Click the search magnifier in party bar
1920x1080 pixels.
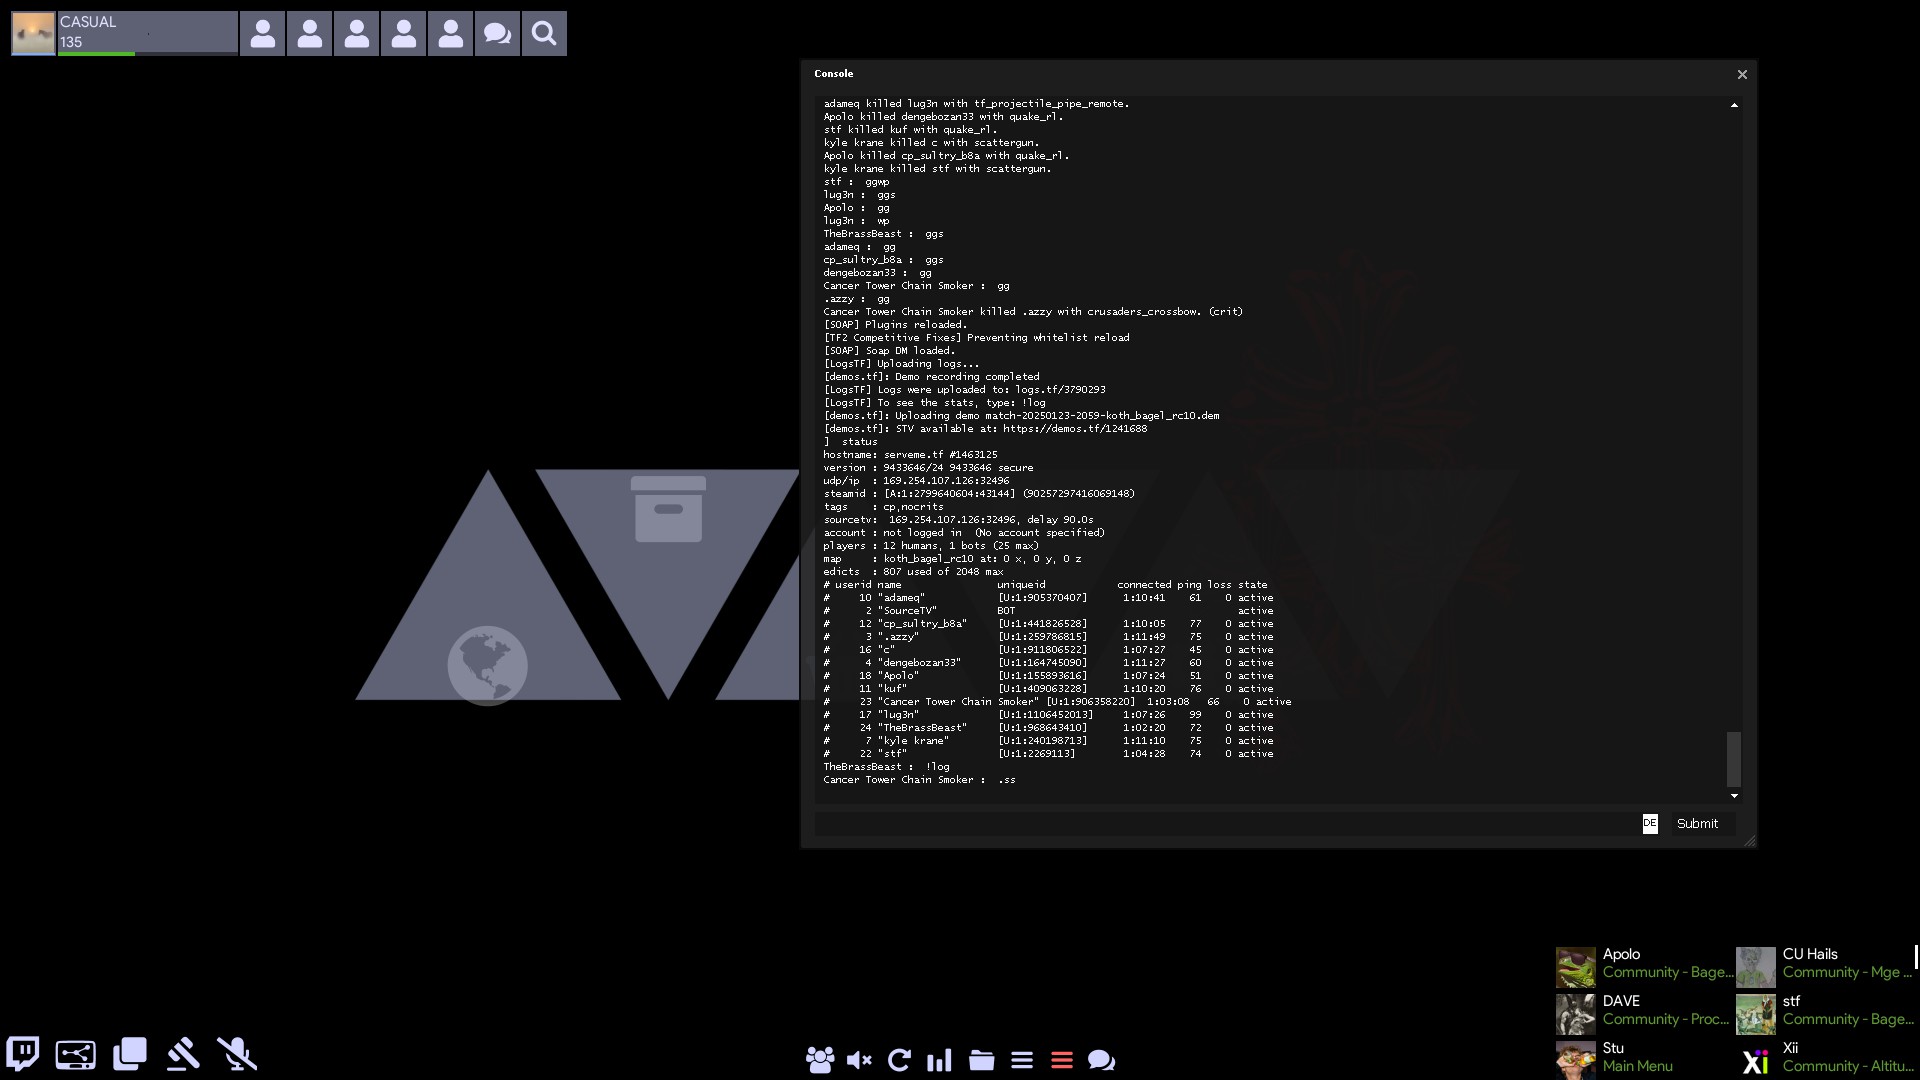tap(544, 34)
